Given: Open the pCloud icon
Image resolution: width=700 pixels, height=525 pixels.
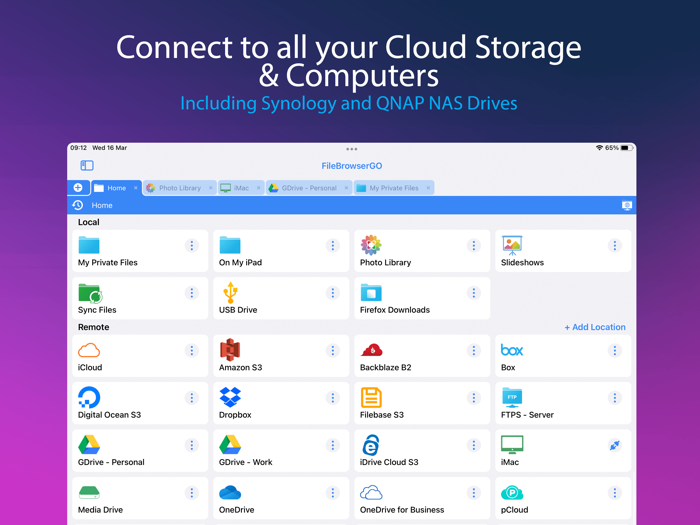Looking at the screenshot, I should [x=512, y=493].
